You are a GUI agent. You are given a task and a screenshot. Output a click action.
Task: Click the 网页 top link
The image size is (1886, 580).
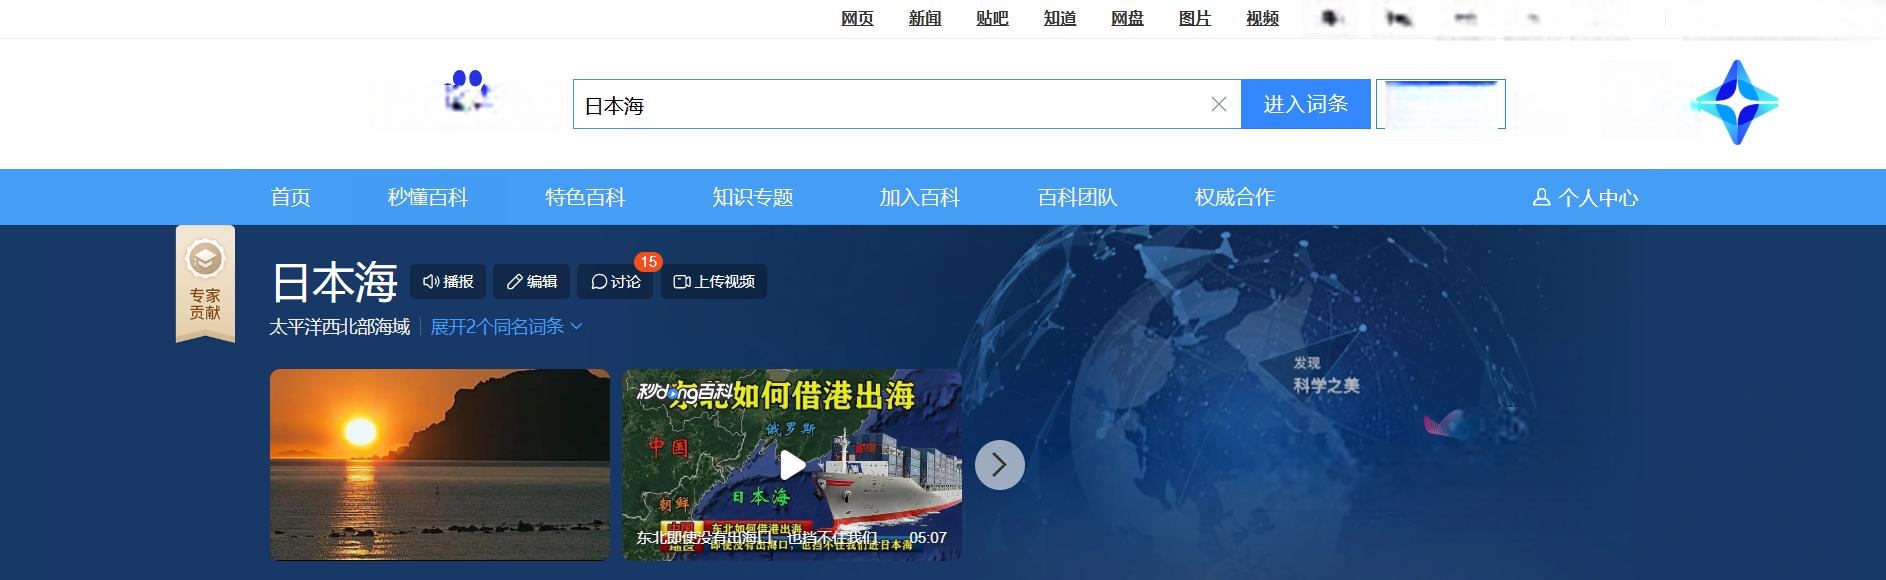tap(857, 18)
